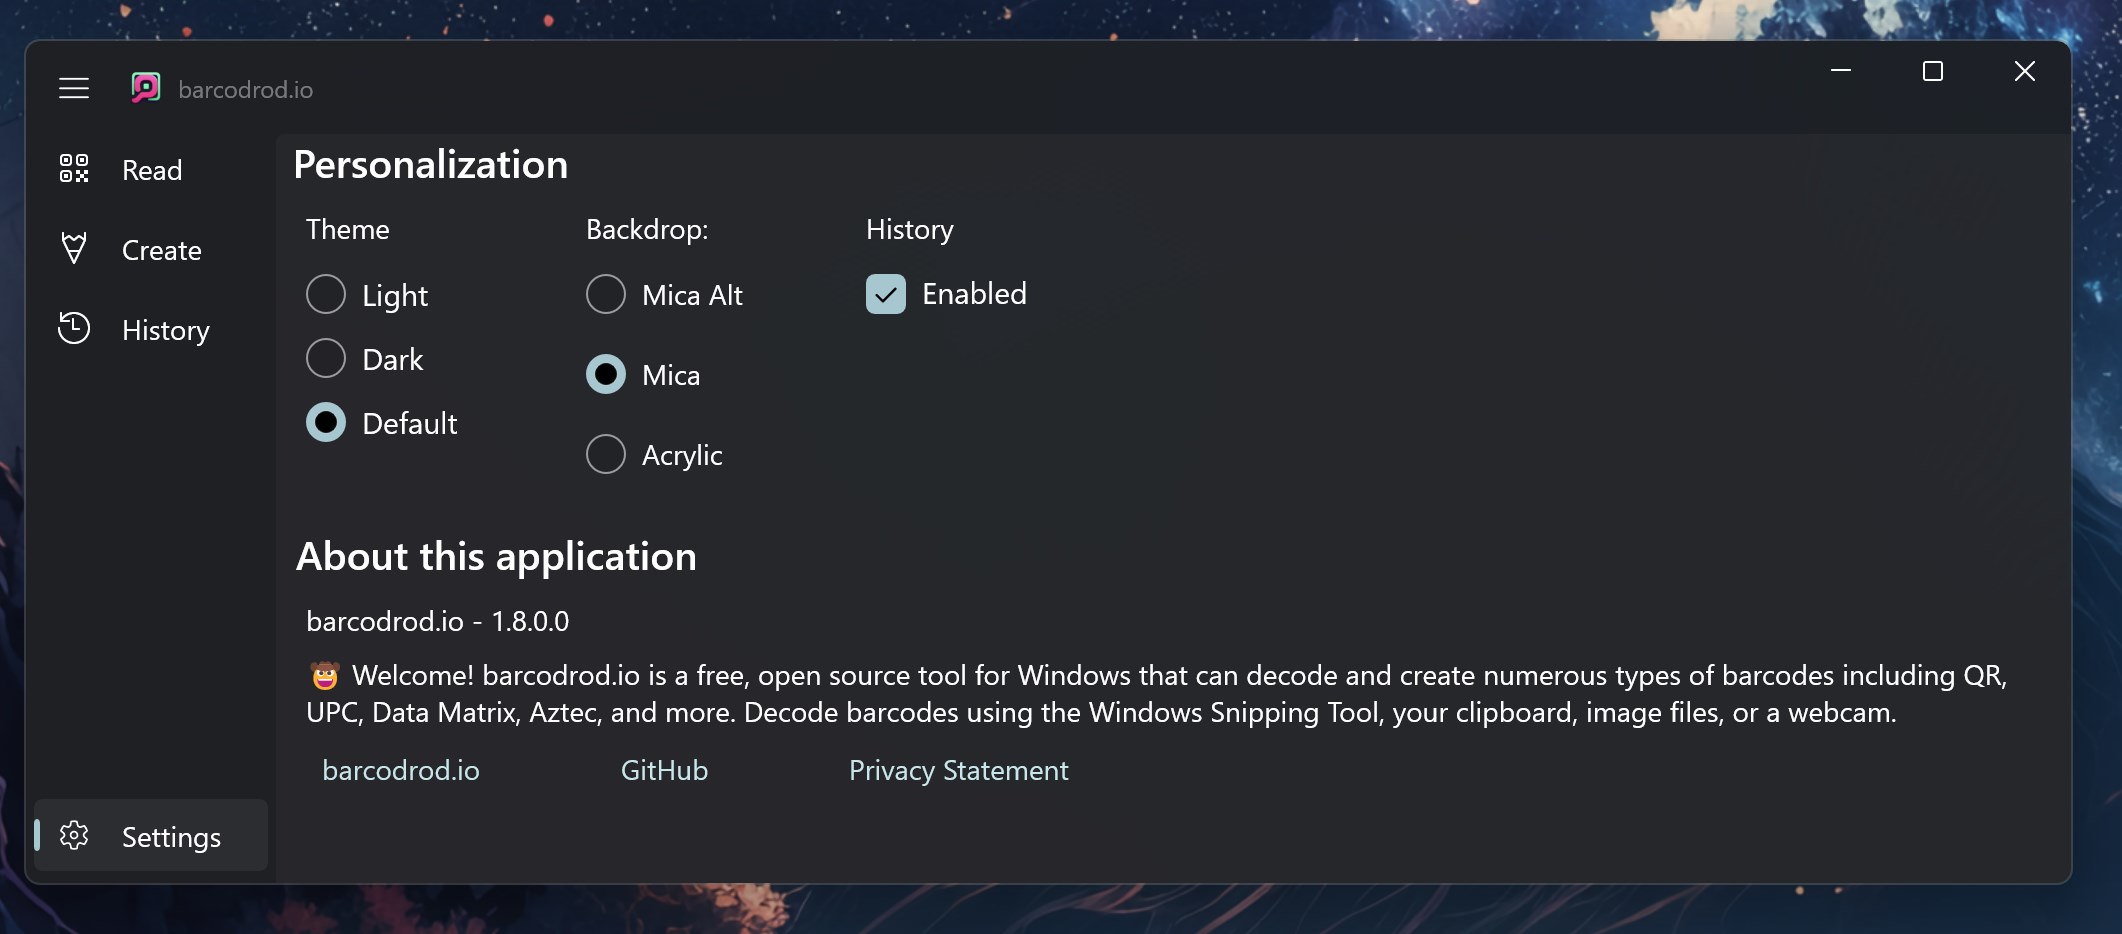Click the History clock icon in sidebar
Screen dimensions: 2122x934
point(74,329)
